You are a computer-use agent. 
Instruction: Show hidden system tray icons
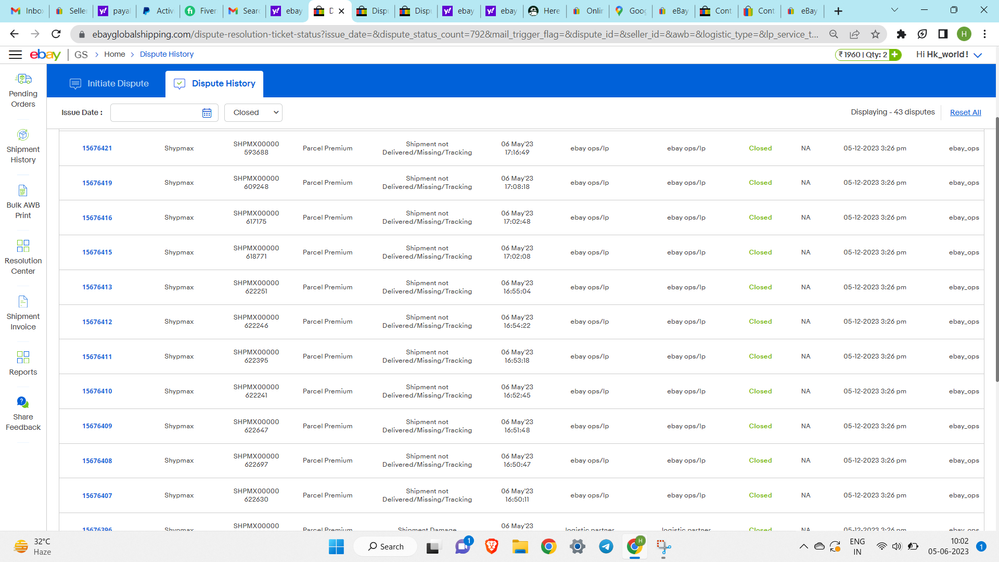tap(803, 547)
